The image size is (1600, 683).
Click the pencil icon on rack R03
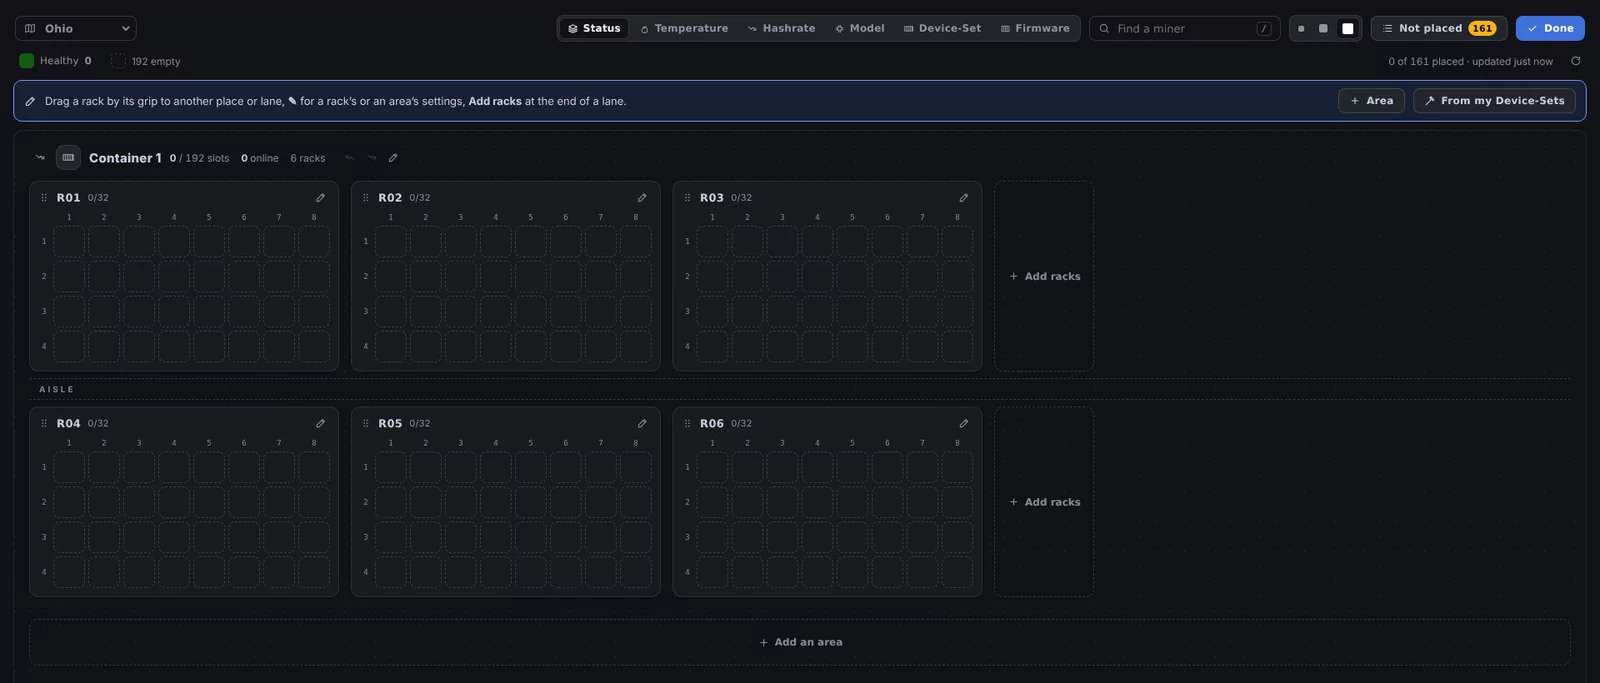coord(963,198)
